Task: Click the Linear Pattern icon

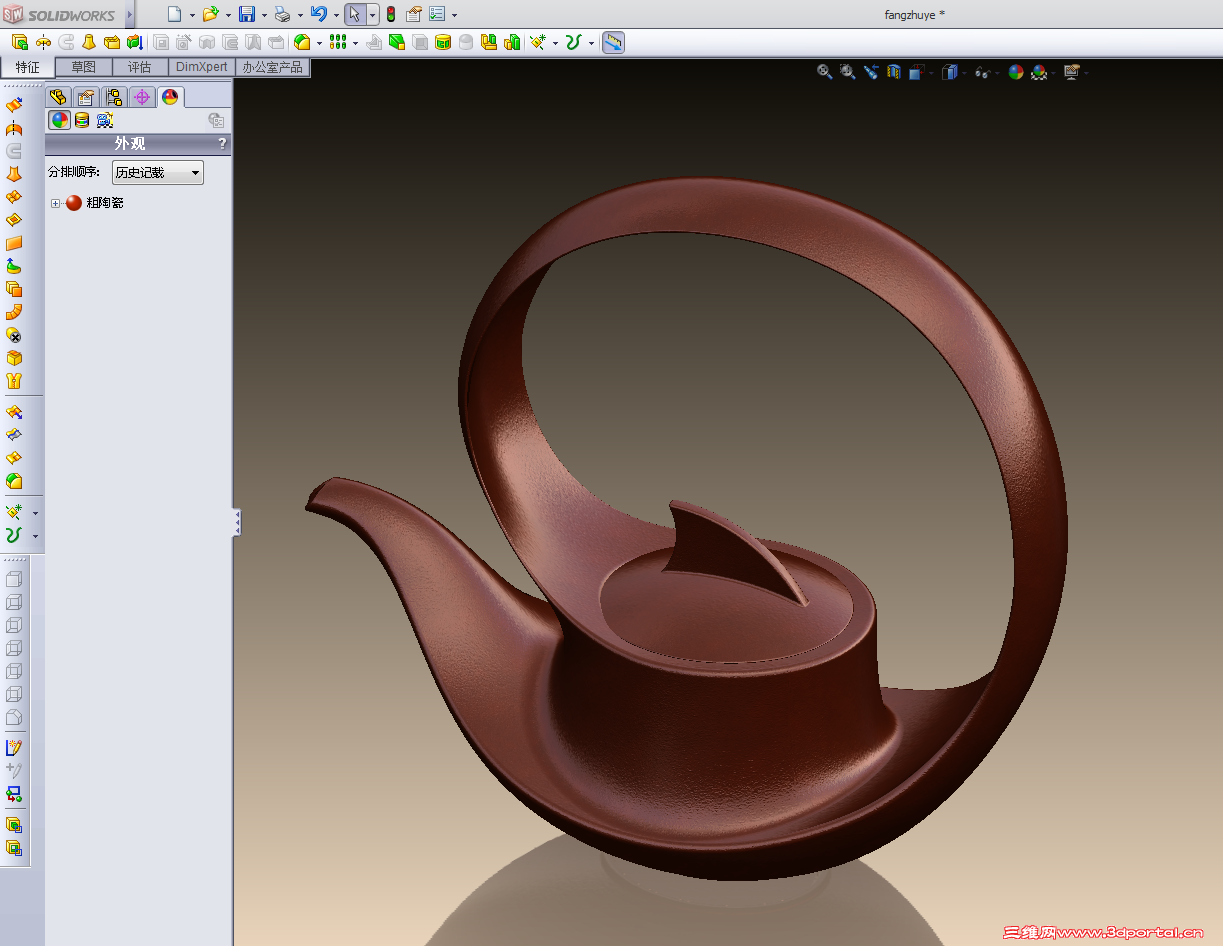Action: pos(338,42)
